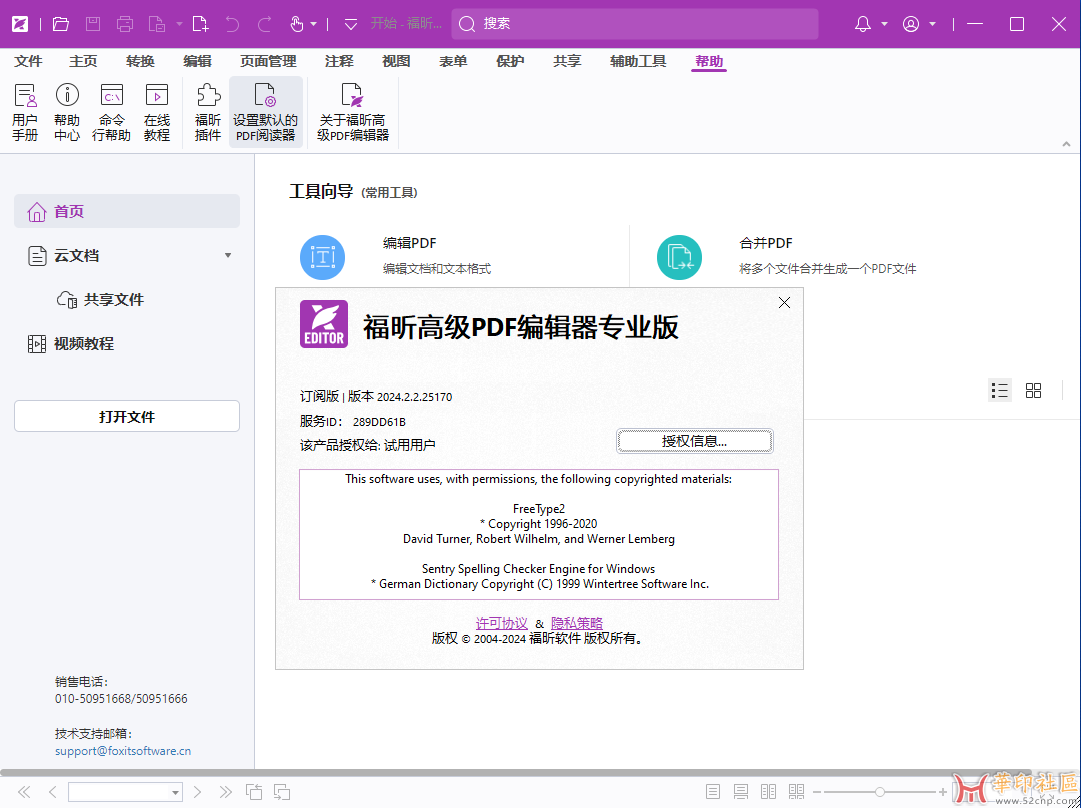Screen dimensions: 1081x808
Task: Open the Privacy Policy (隐私策略) link
Action: point(577,623)
